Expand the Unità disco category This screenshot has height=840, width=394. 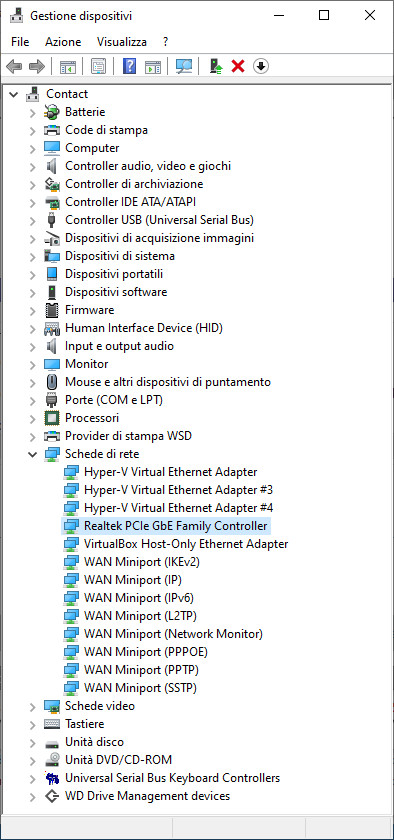pyautogui.click(x=33, y=742)
